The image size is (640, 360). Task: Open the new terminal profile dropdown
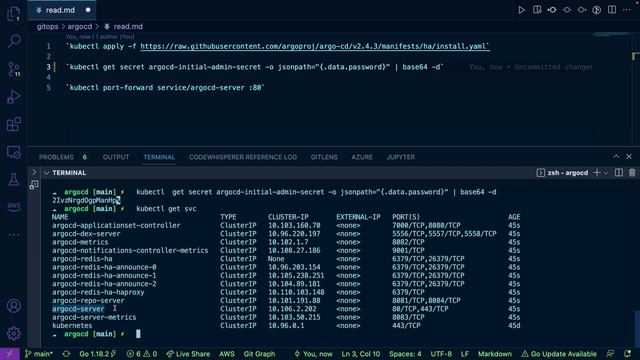[x=606, y=173]
